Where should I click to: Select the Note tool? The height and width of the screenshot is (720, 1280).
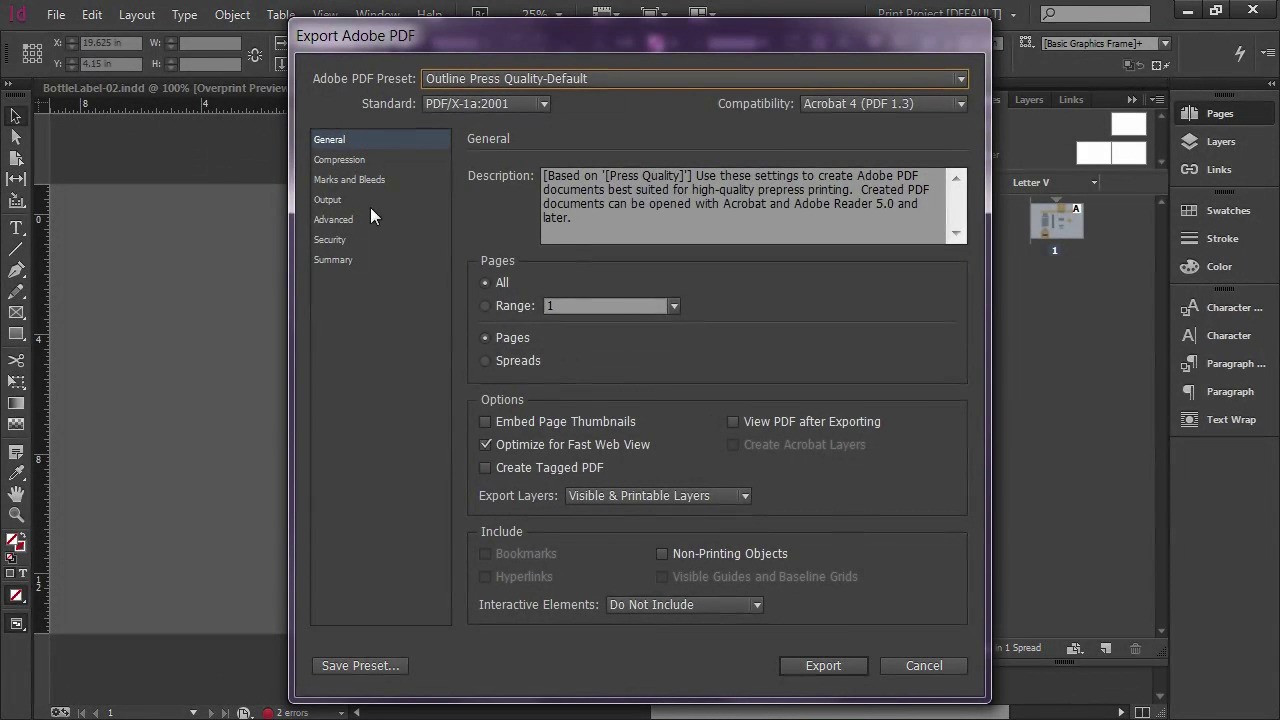coord(16,452)
